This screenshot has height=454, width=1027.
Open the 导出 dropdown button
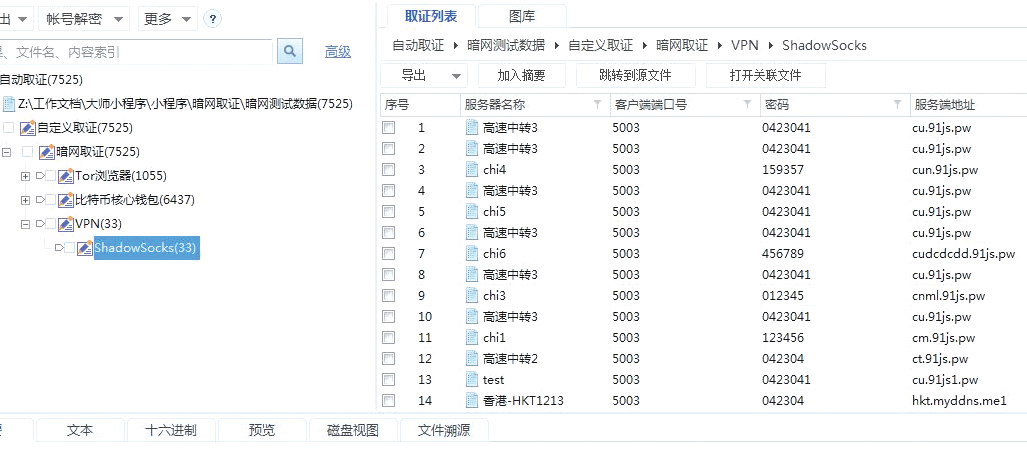click(422, 75)
